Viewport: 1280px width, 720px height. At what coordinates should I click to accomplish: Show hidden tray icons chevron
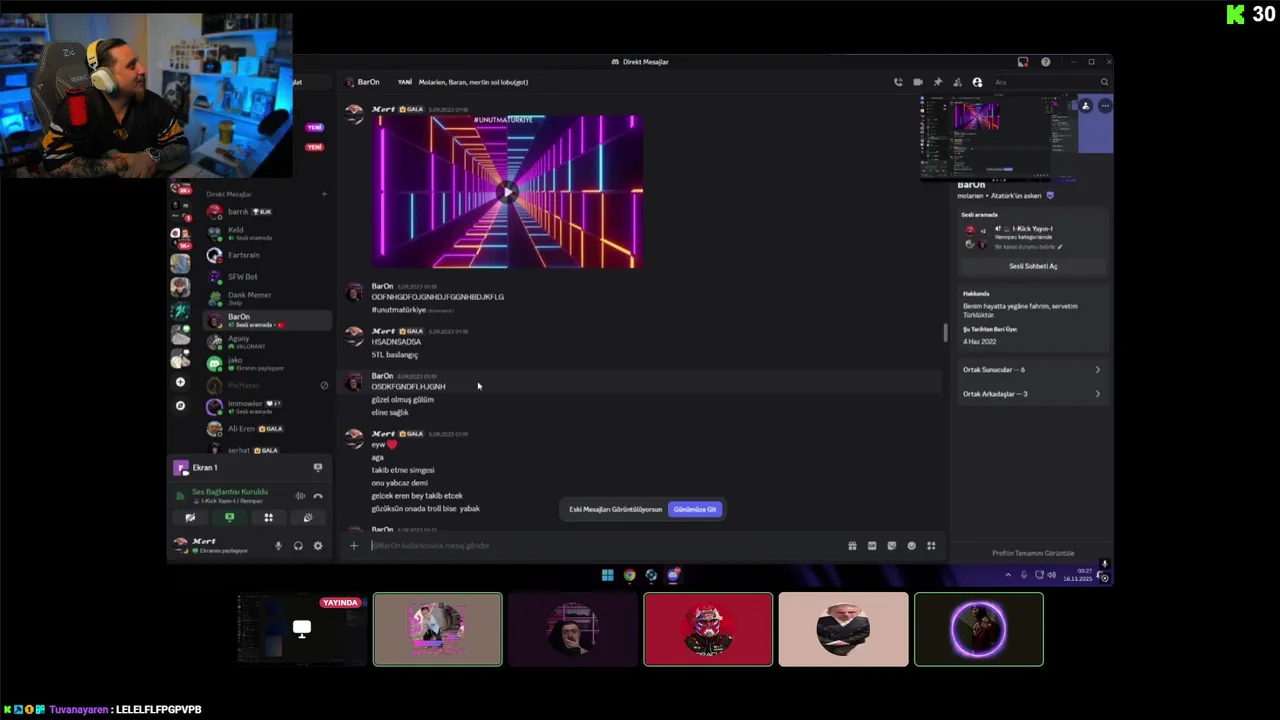pos(1008,575)
